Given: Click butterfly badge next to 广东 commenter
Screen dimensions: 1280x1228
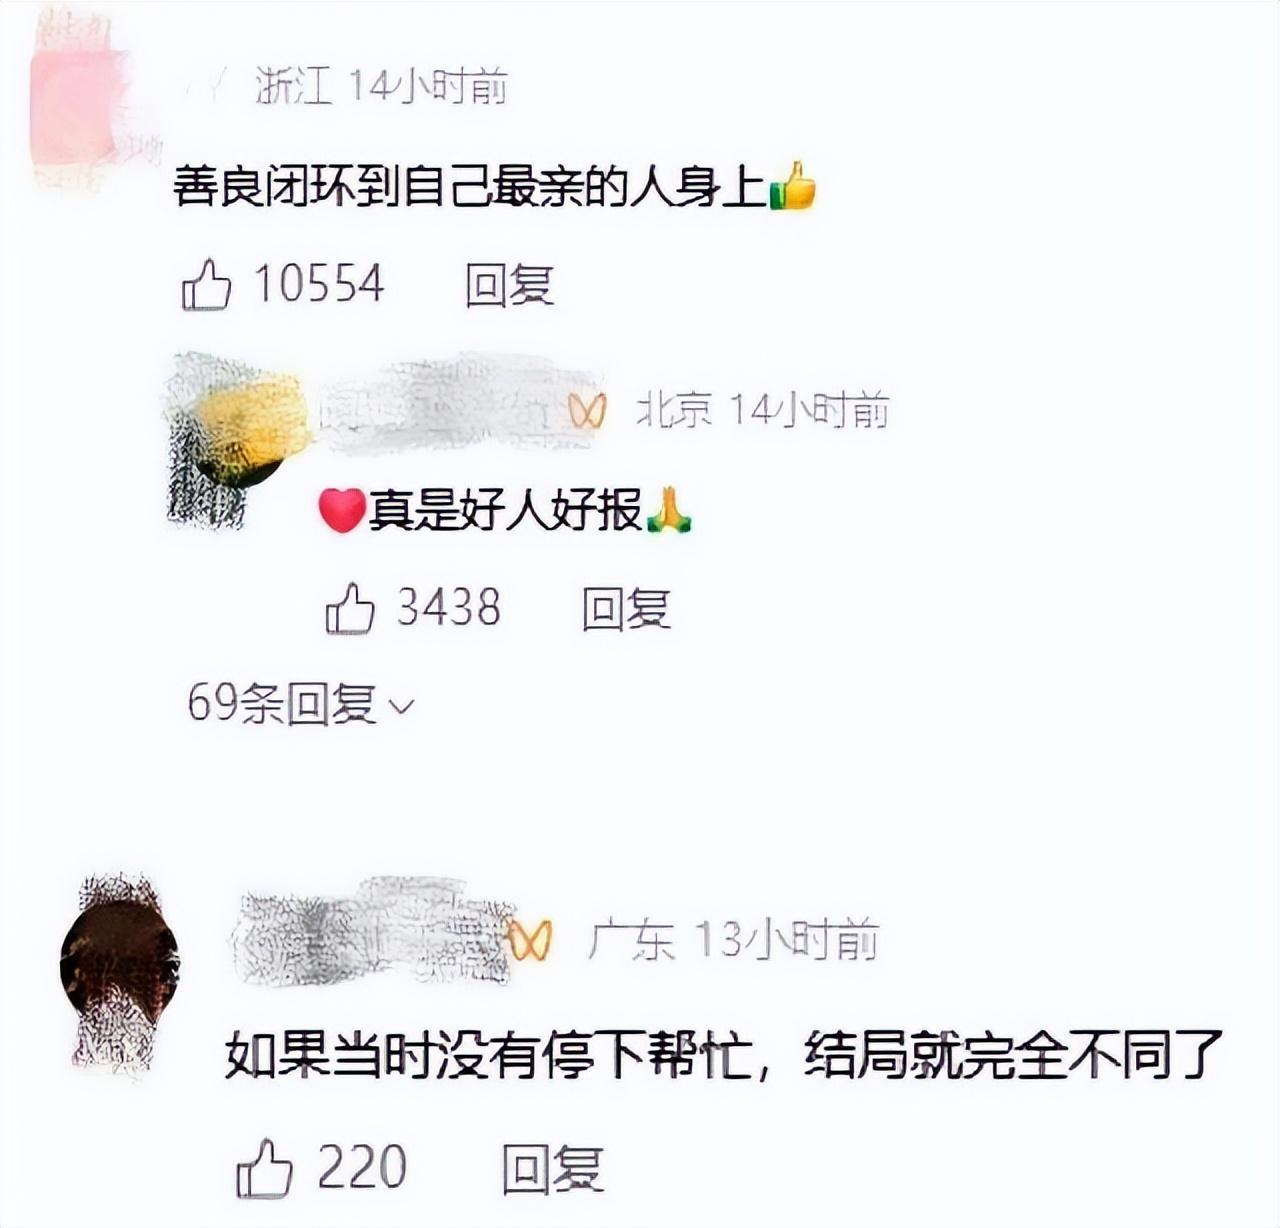Looking at the screenshot, I should point(530,940).
